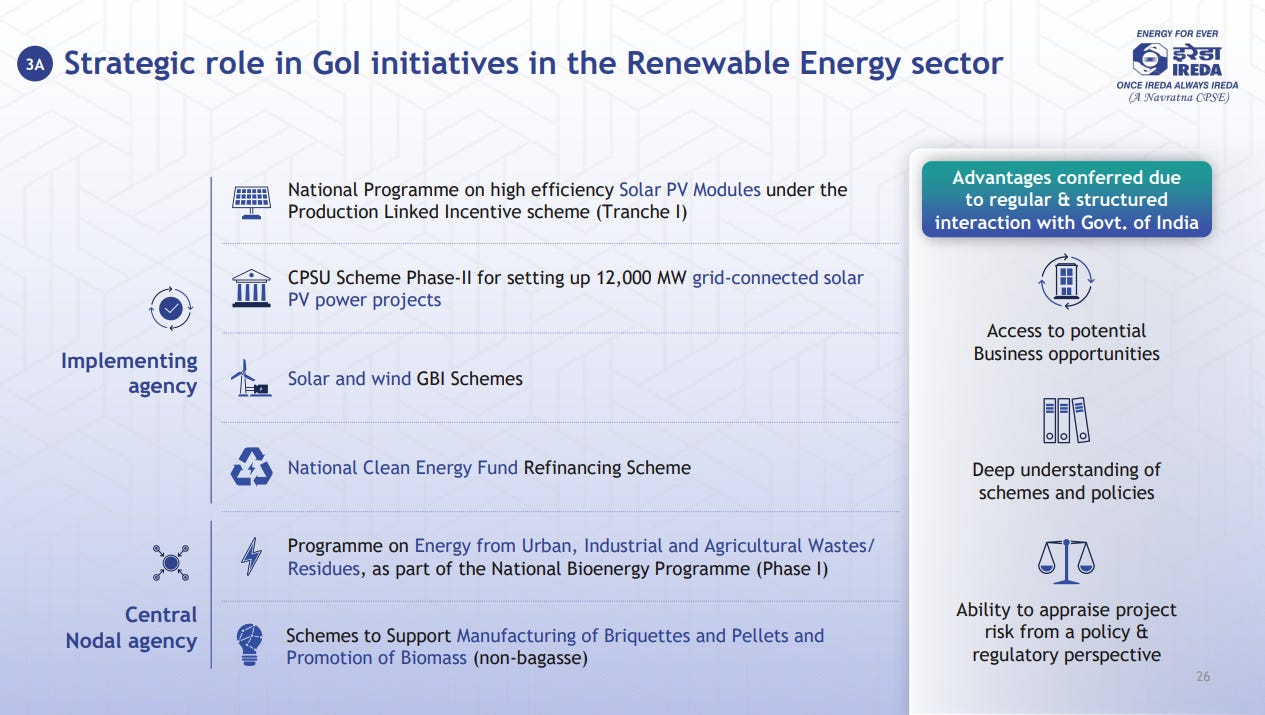Click the Access to potential Business opportunities text
The image size is (1265, 715).
click(x=1066, y=342)
